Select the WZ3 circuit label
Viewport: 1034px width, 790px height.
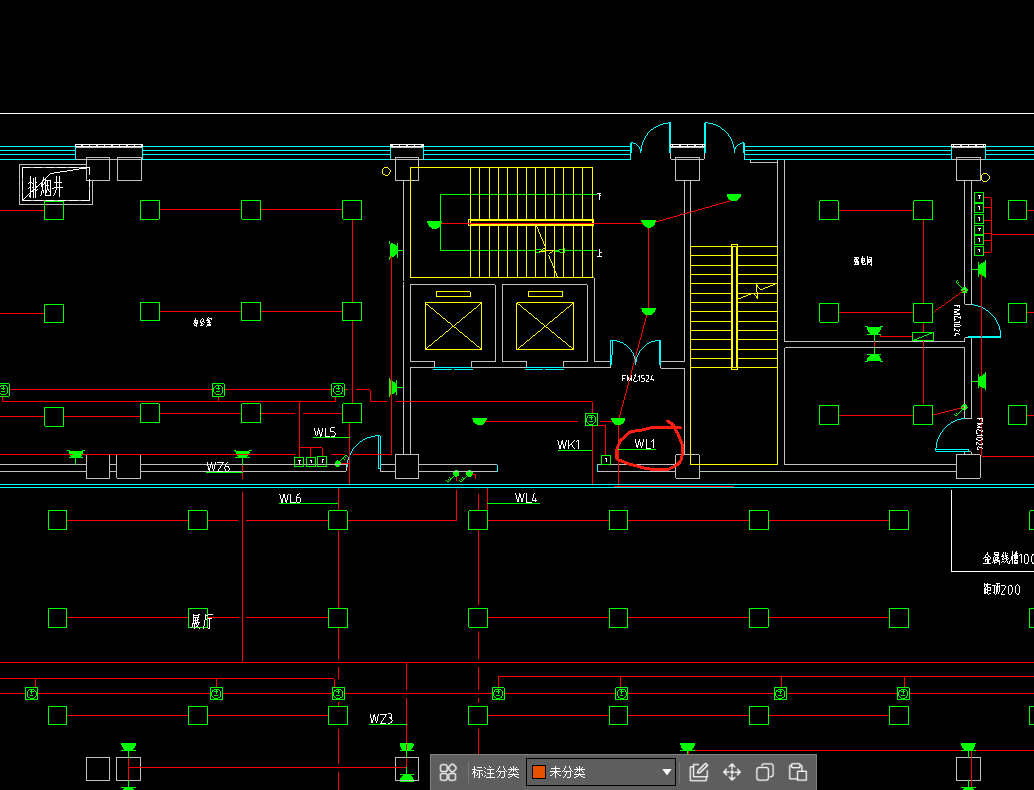coord(381,719)
